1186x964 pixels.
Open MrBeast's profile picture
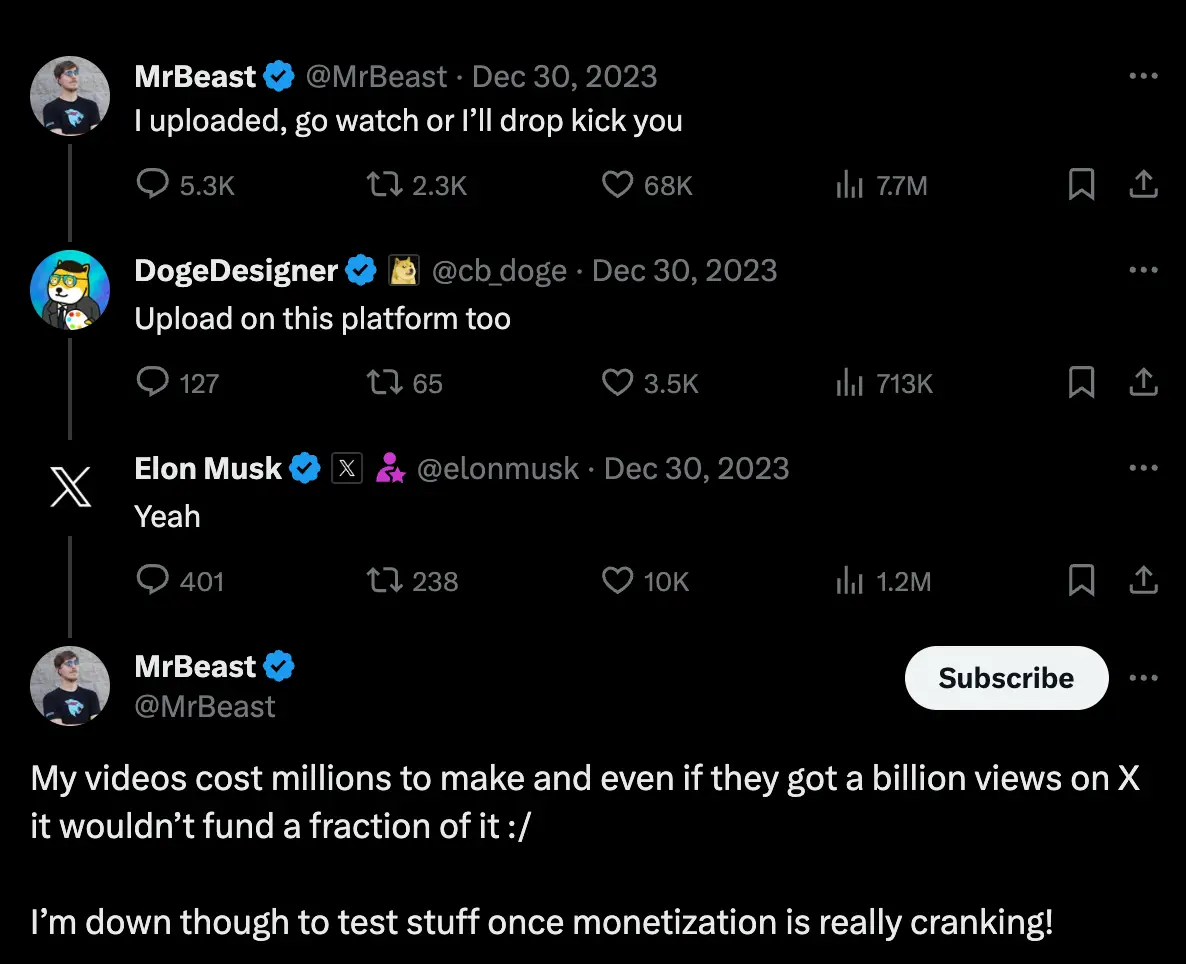[x=70, y=96]
